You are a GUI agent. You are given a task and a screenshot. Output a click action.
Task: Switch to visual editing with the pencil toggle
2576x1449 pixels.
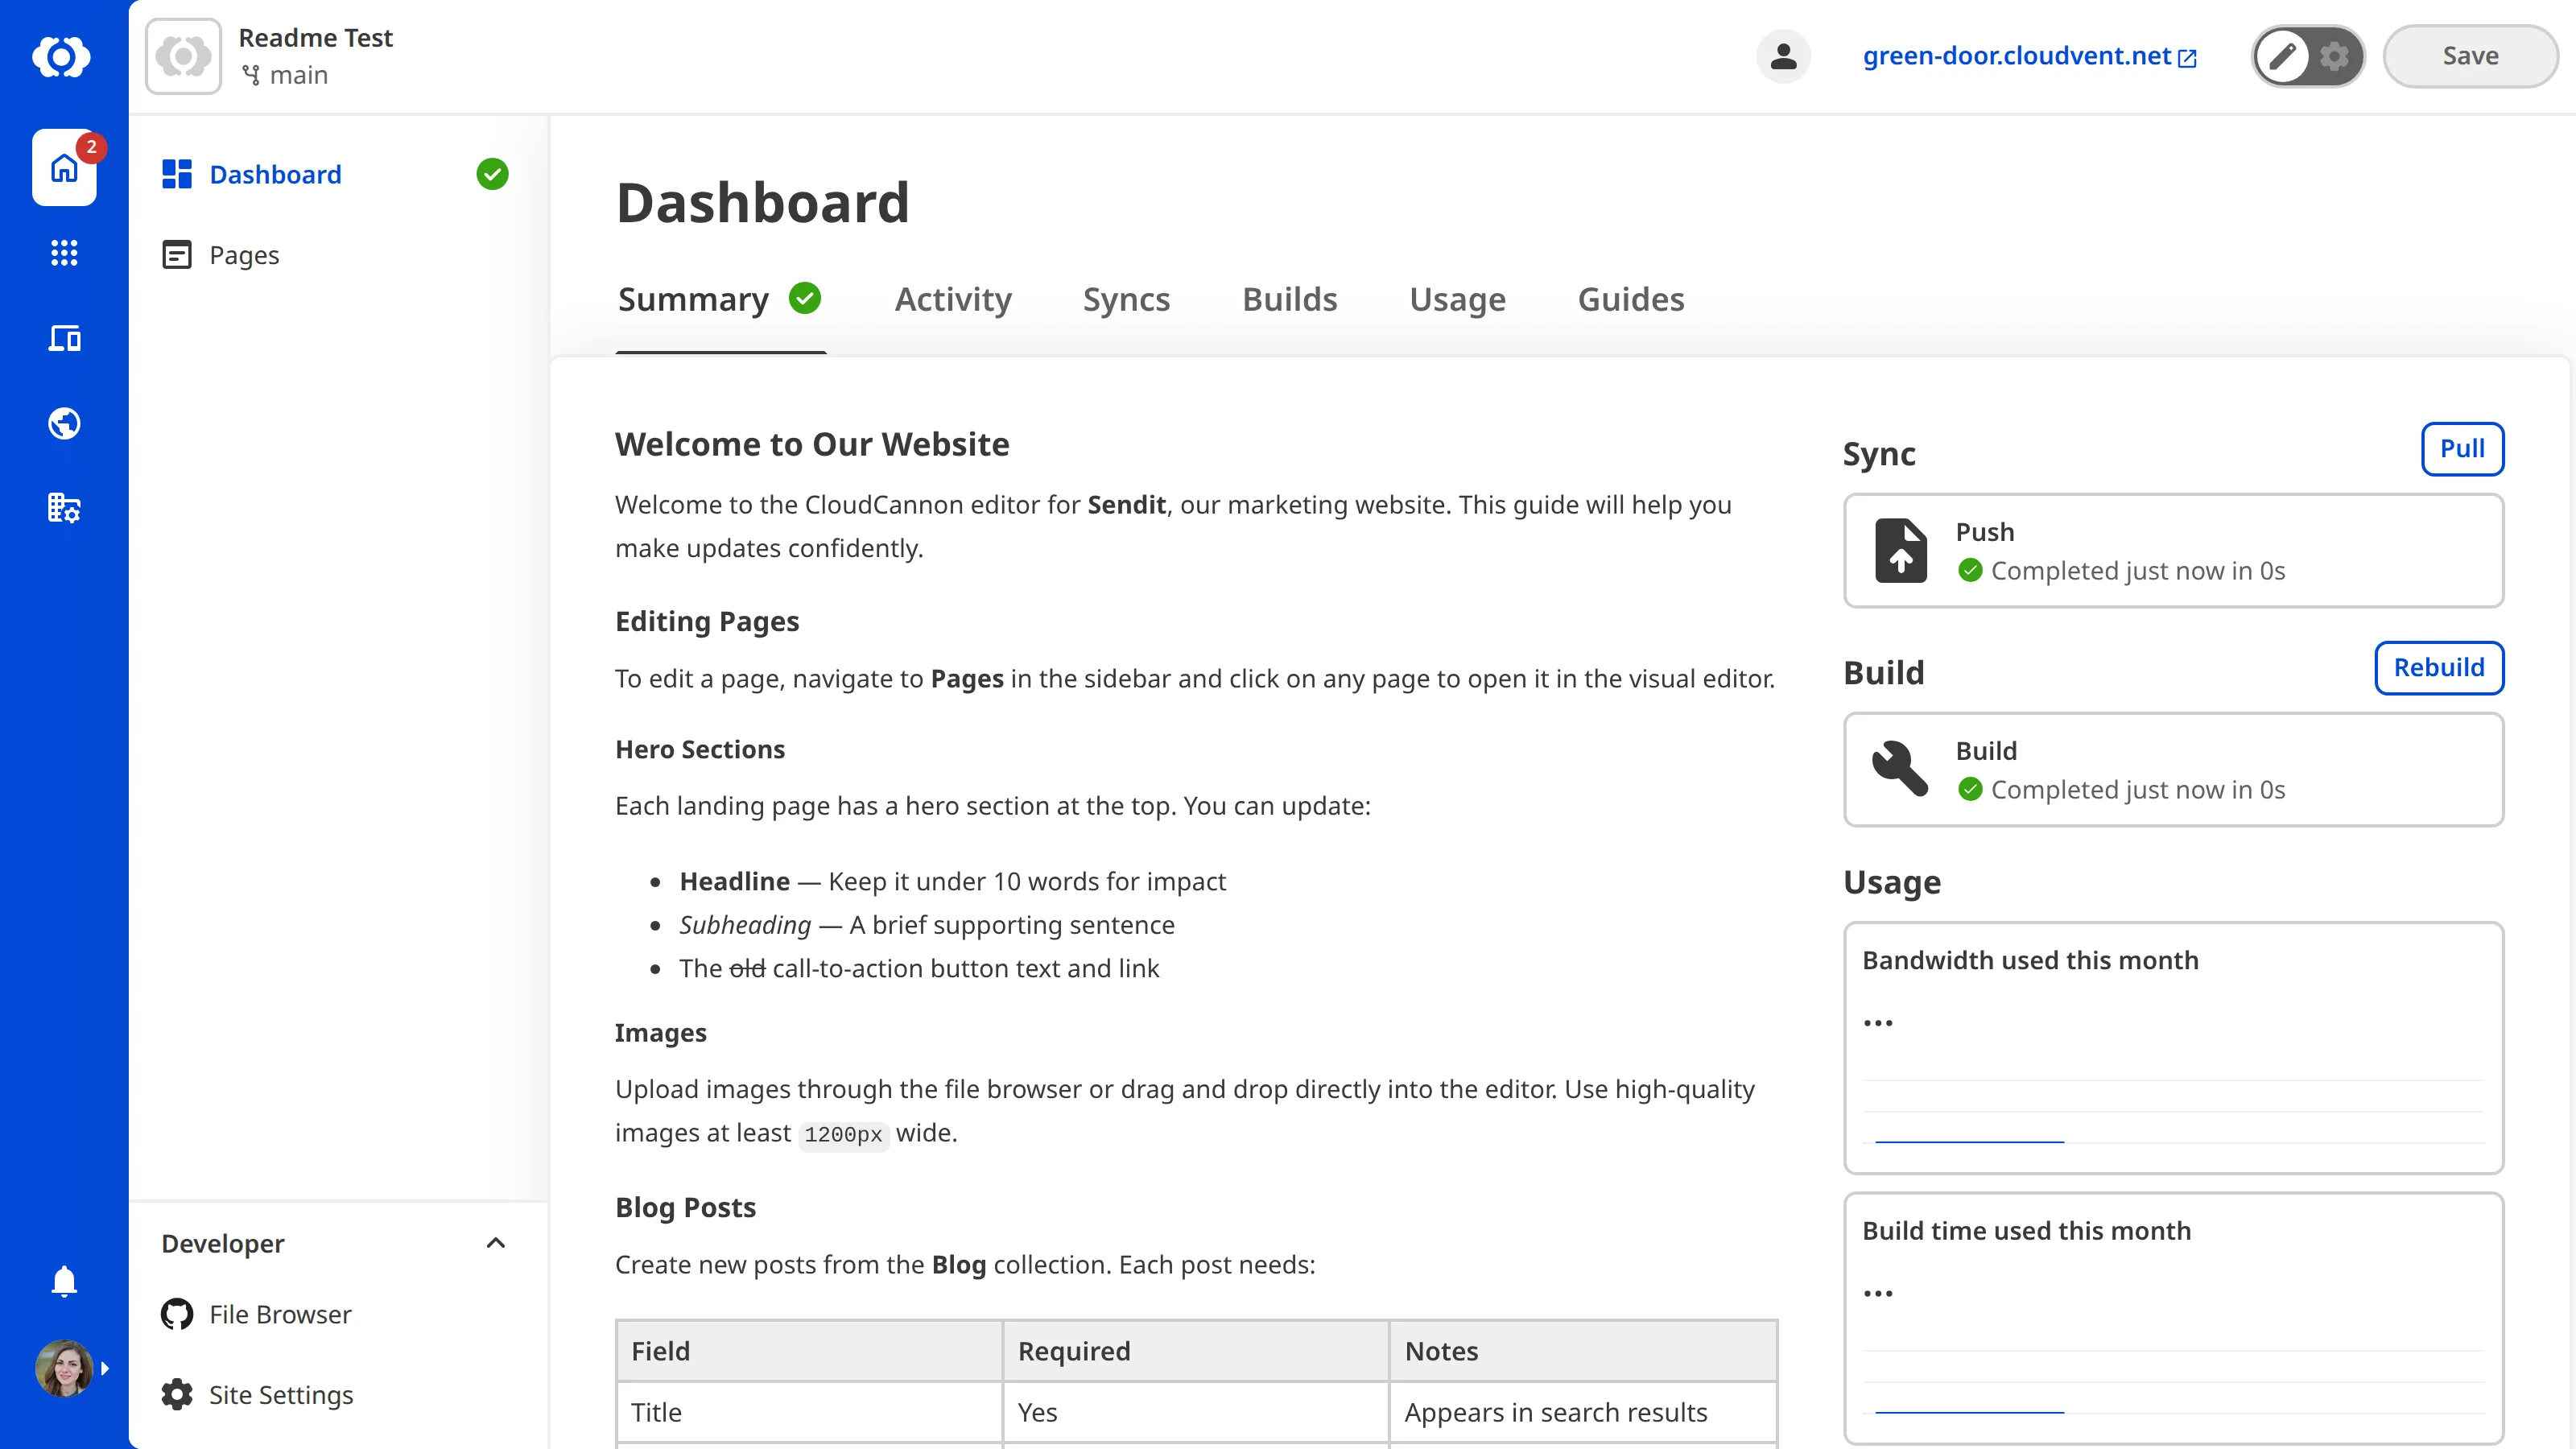2283,56
